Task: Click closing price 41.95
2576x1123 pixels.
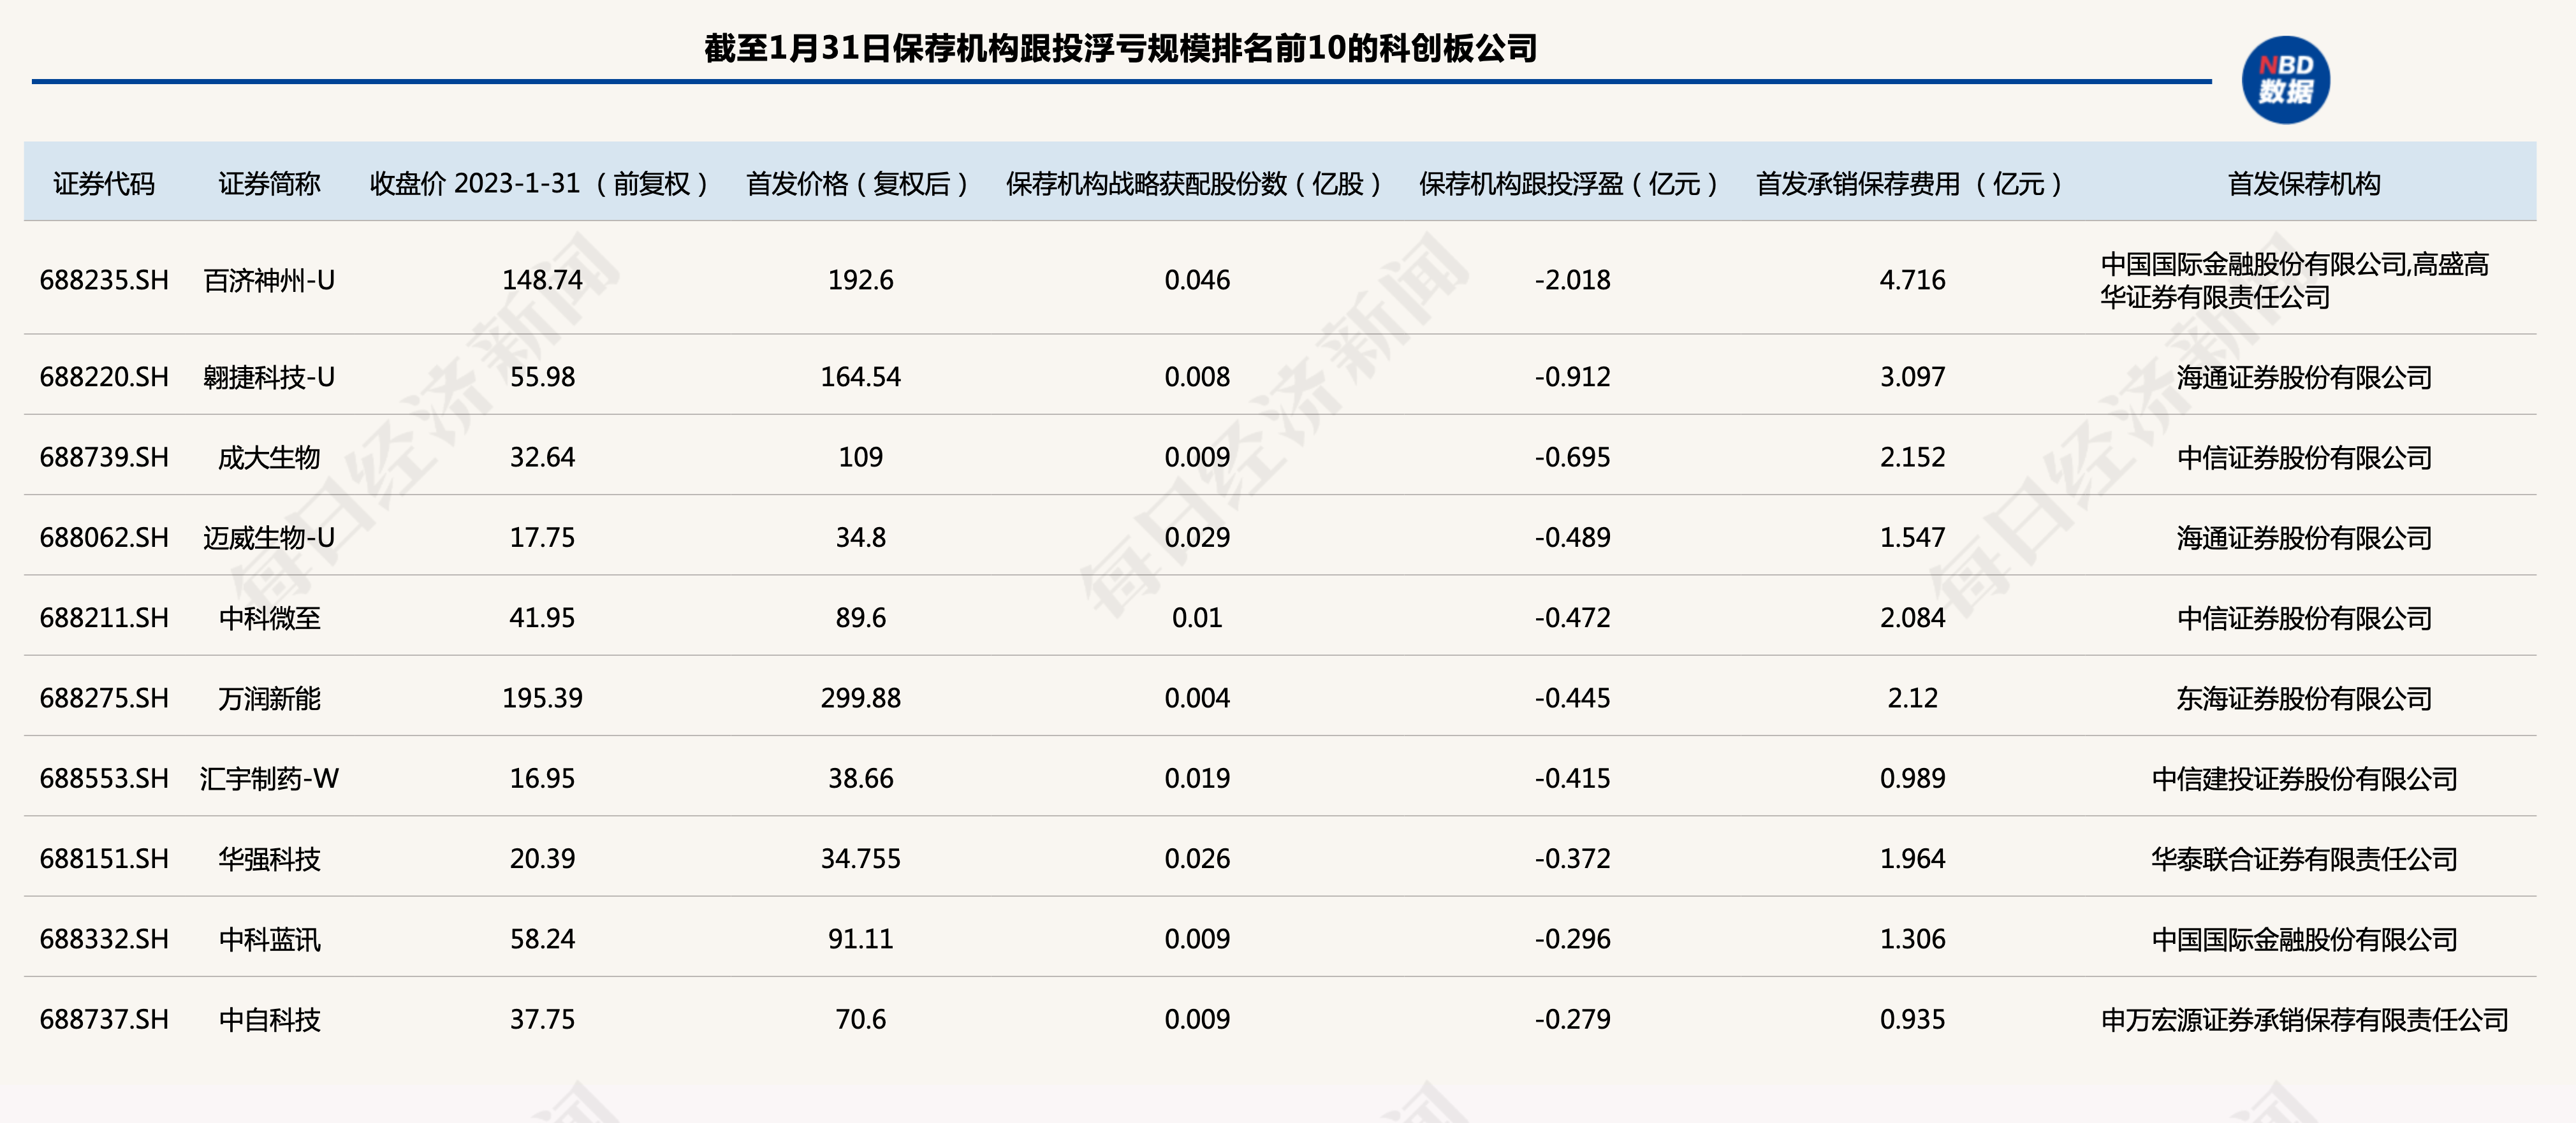Action: point(542,618)
